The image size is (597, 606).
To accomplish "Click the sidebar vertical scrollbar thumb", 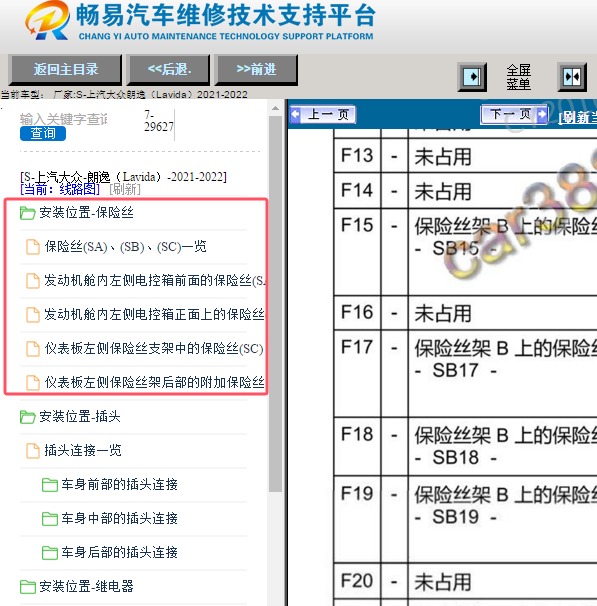I will point(276,303).
